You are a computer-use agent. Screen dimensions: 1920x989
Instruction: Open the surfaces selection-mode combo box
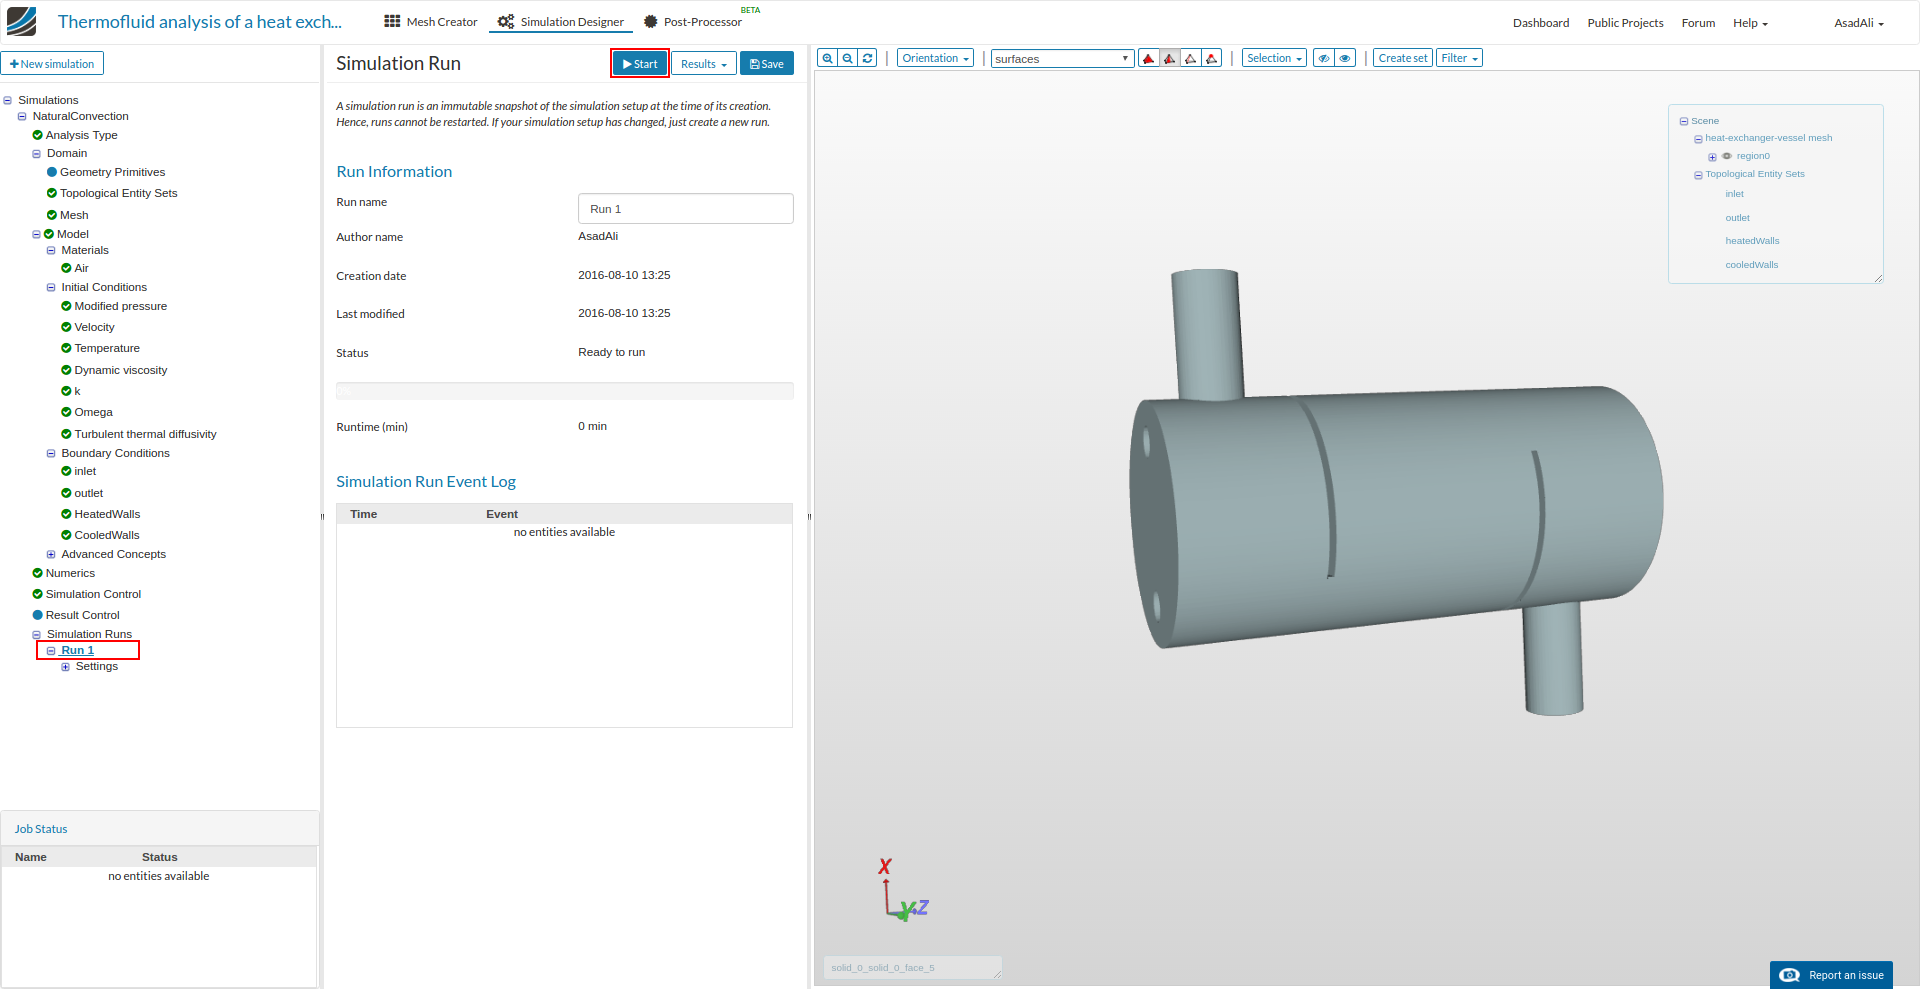(x=1062, y=59)
